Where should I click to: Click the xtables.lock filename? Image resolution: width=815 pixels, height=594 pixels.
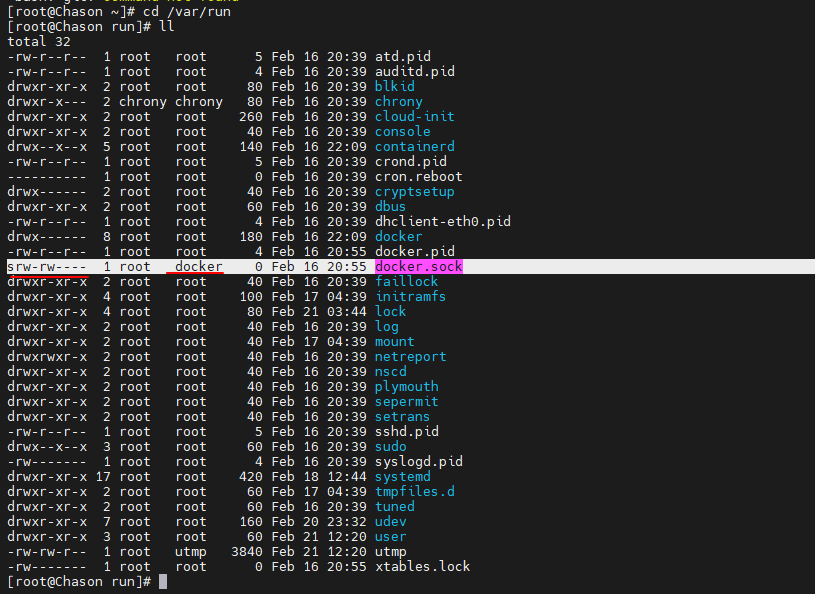pos(423,566)
